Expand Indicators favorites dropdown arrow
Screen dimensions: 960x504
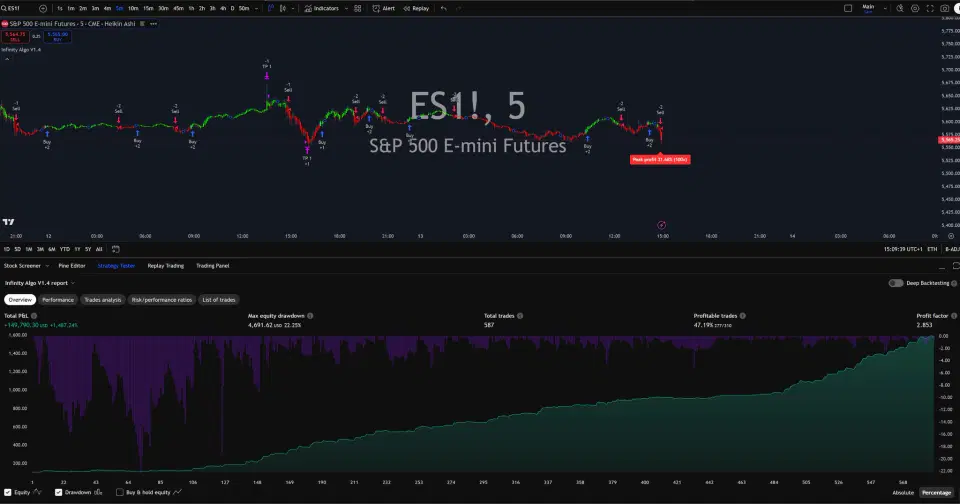[x=347, y=9]
